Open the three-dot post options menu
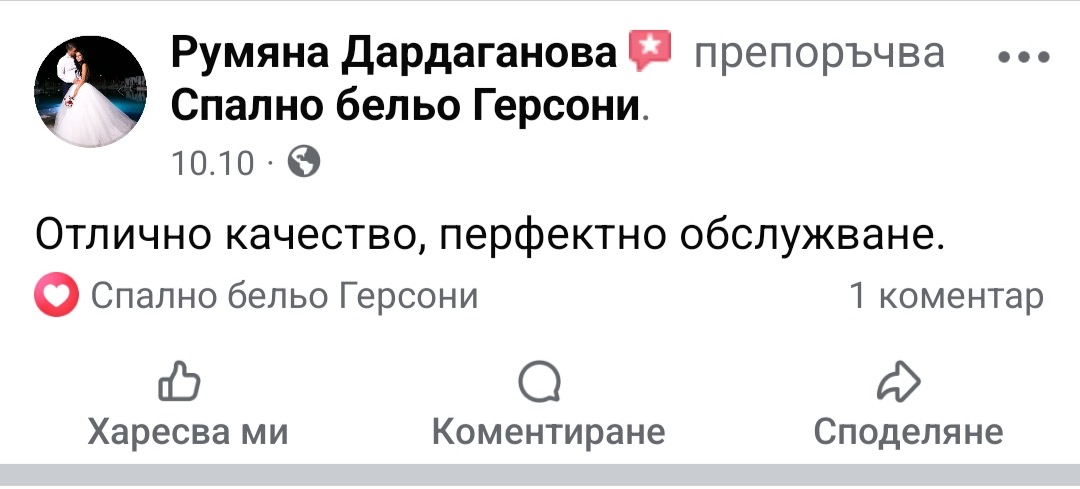The width and height of the screenshot is (1080, 489). (x=1024, y=57)
